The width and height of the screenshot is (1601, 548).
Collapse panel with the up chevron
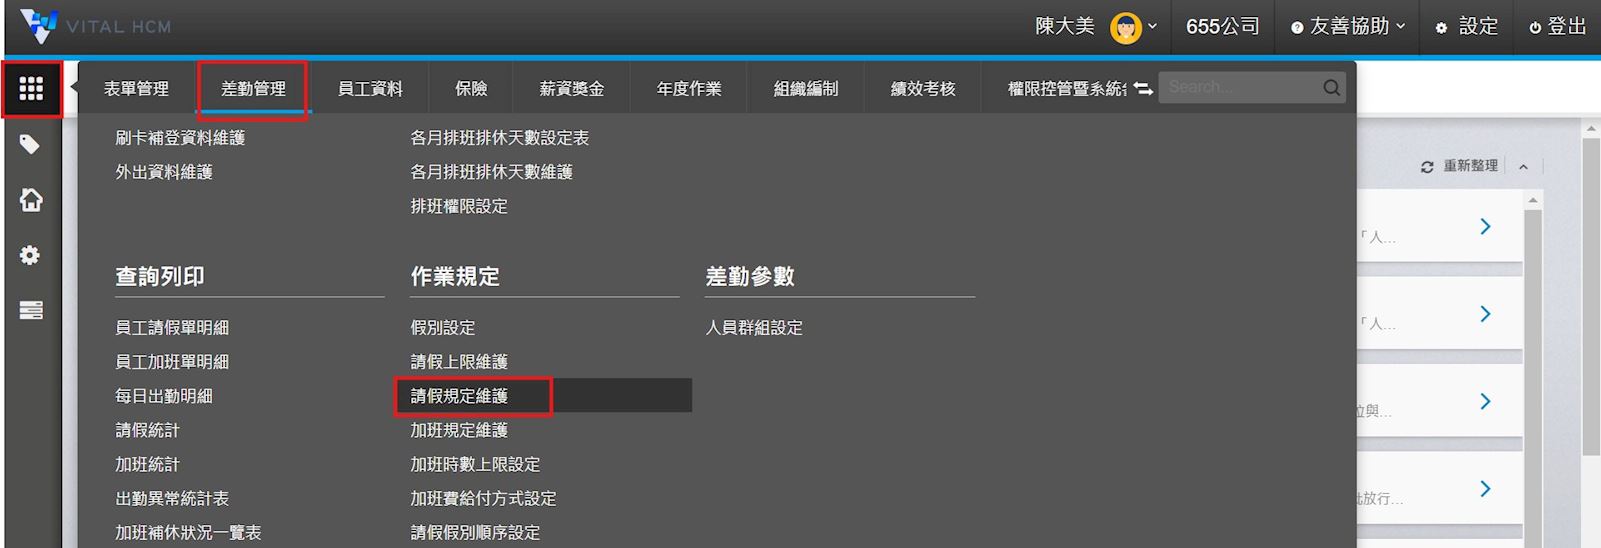(1523, 167)
